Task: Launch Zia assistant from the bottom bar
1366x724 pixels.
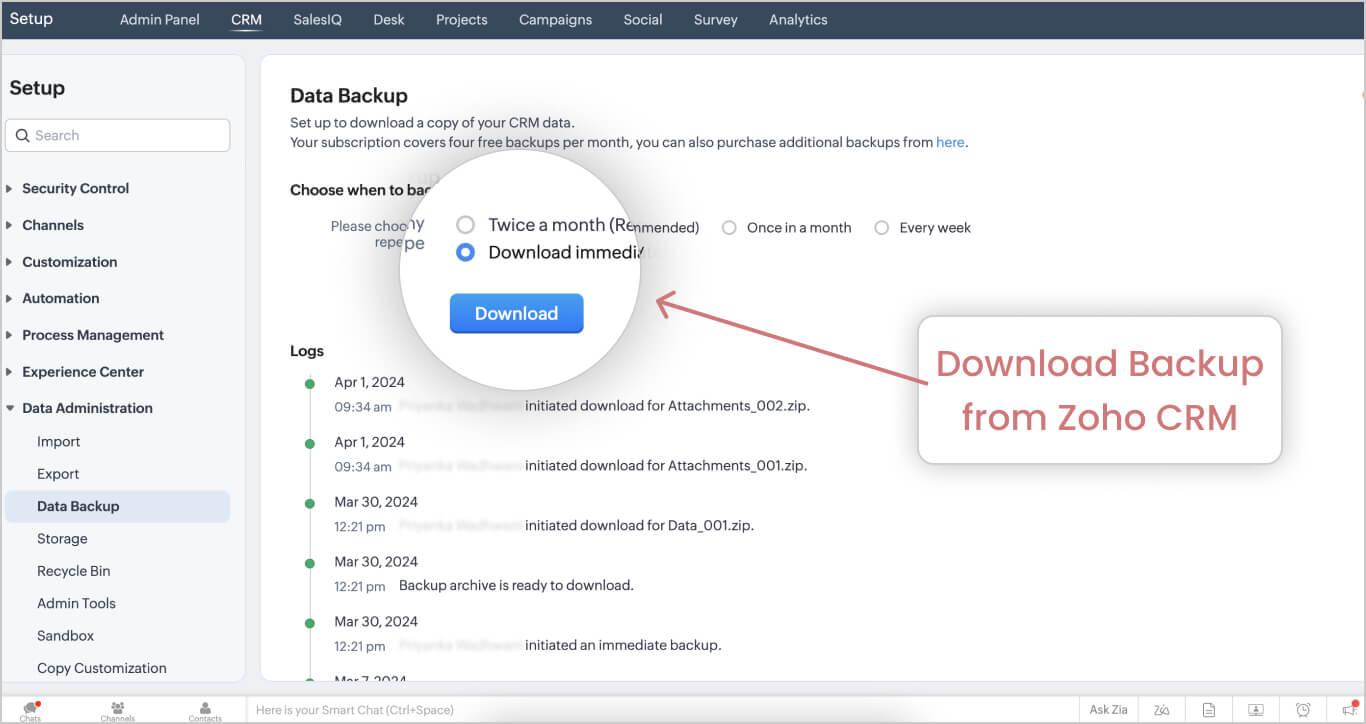Action: click(x=1107, y=709)
